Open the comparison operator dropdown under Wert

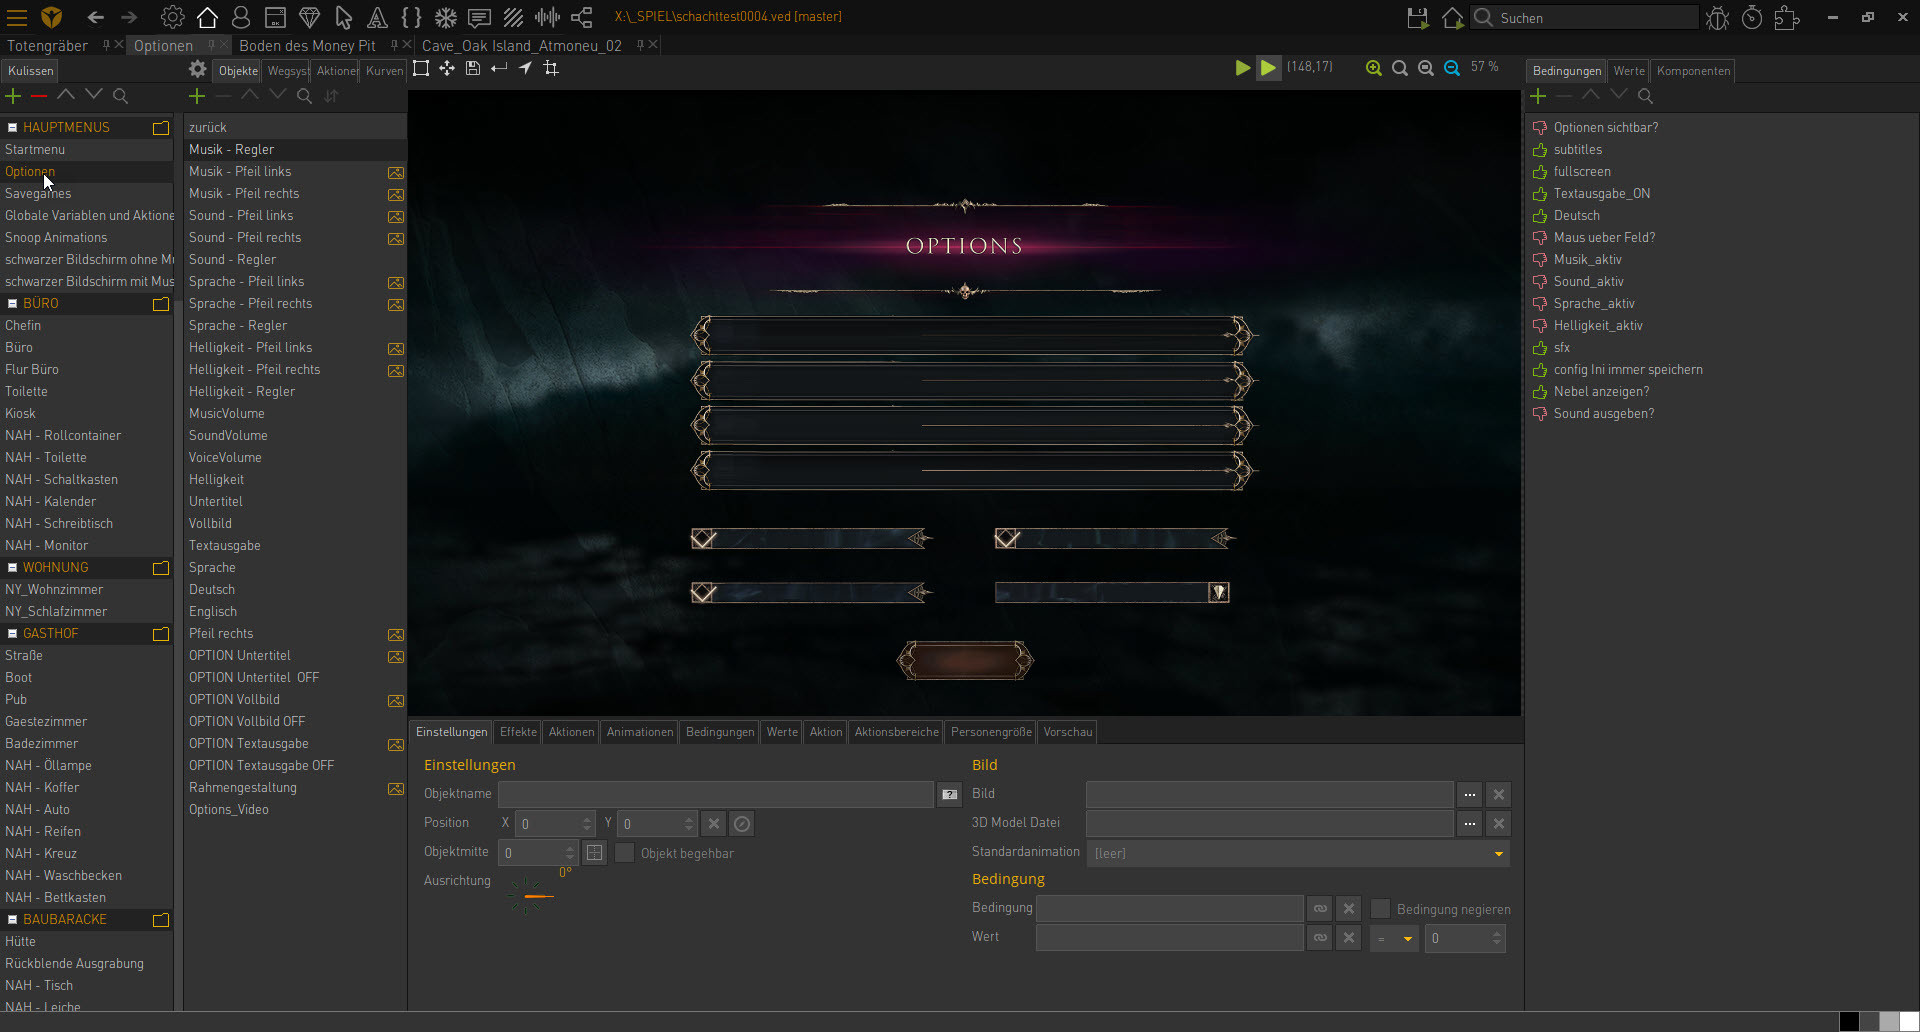(1394, 938)
